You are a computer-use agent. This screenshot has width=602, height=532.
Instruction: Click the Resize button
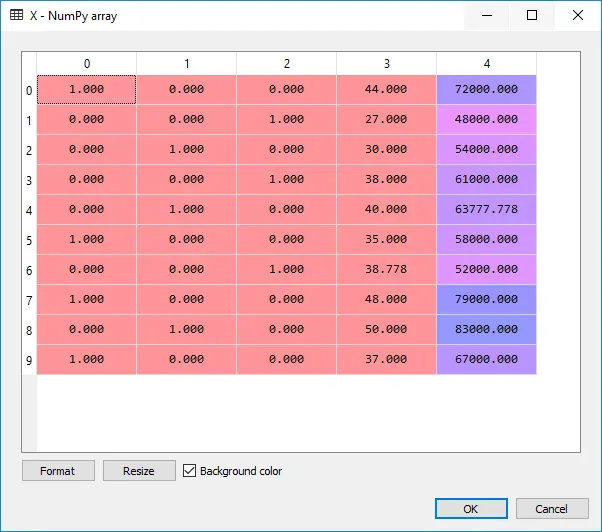(139, 471)
